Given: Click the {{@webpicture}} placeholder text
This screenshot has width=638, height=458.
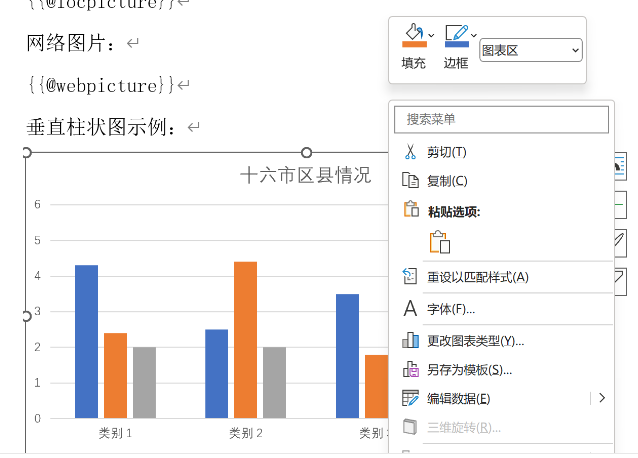Looking at the screenshot, I should point(101,85).
